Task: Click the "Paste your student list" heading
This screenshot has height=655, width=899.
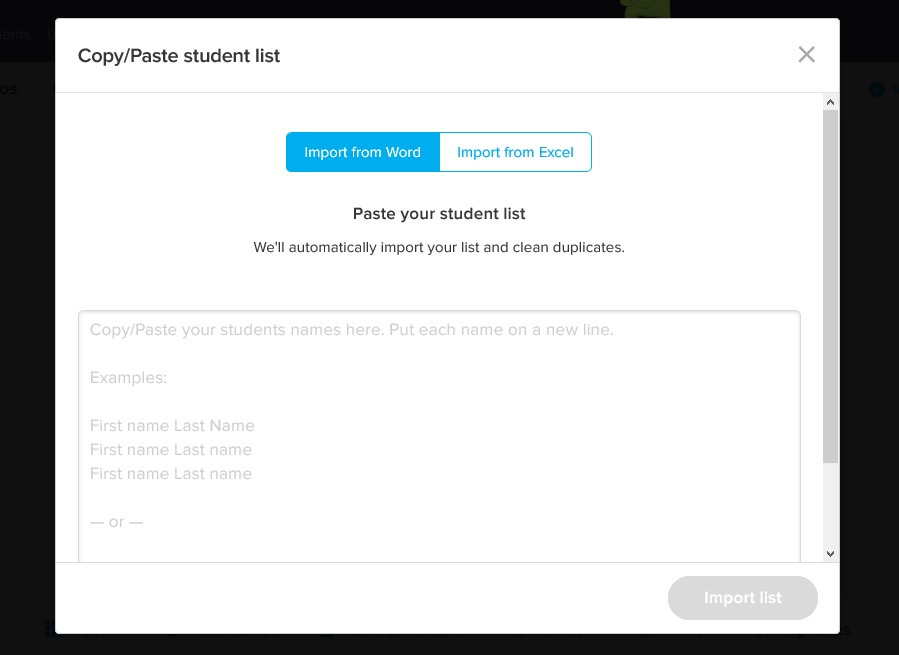Action: [x=439, y=214]
